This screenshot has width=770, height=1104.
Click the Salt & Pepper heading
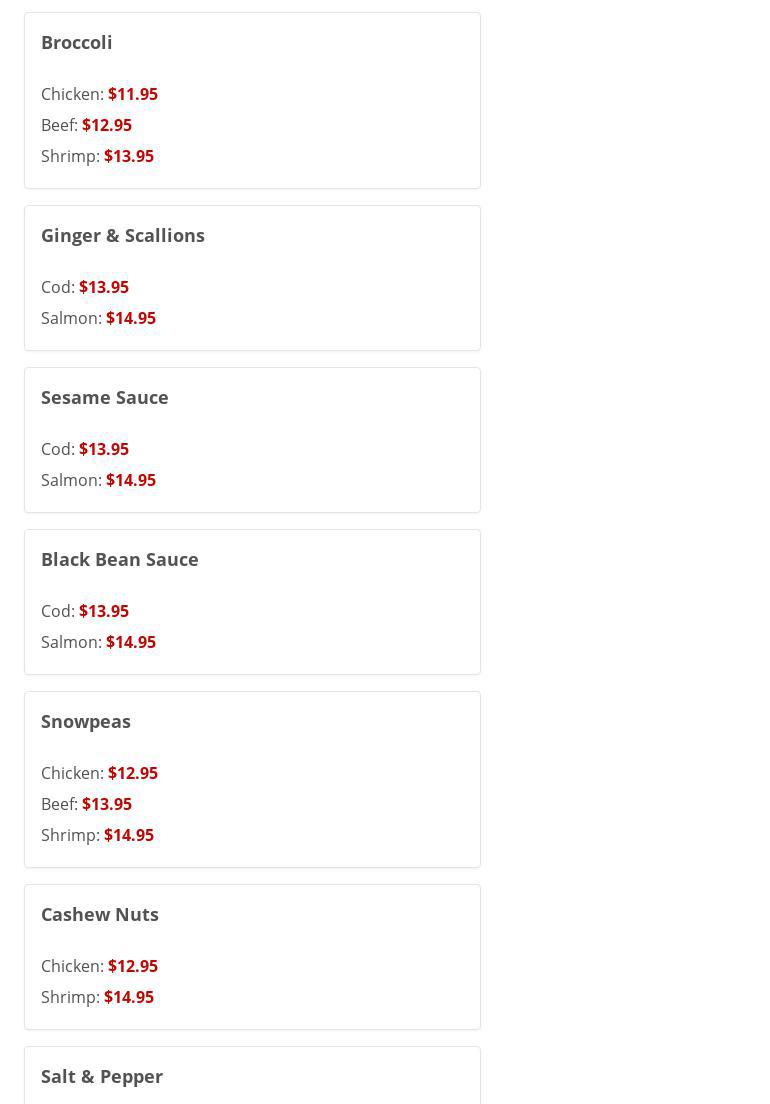point(102,1076)
